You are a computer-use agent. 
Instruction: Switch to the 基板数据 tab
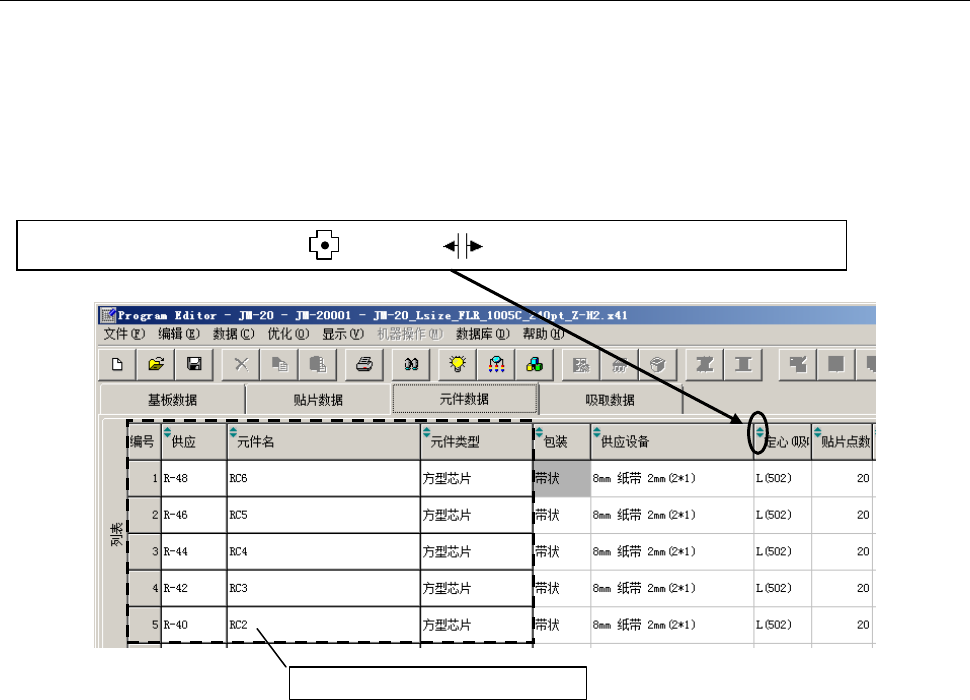172,399
